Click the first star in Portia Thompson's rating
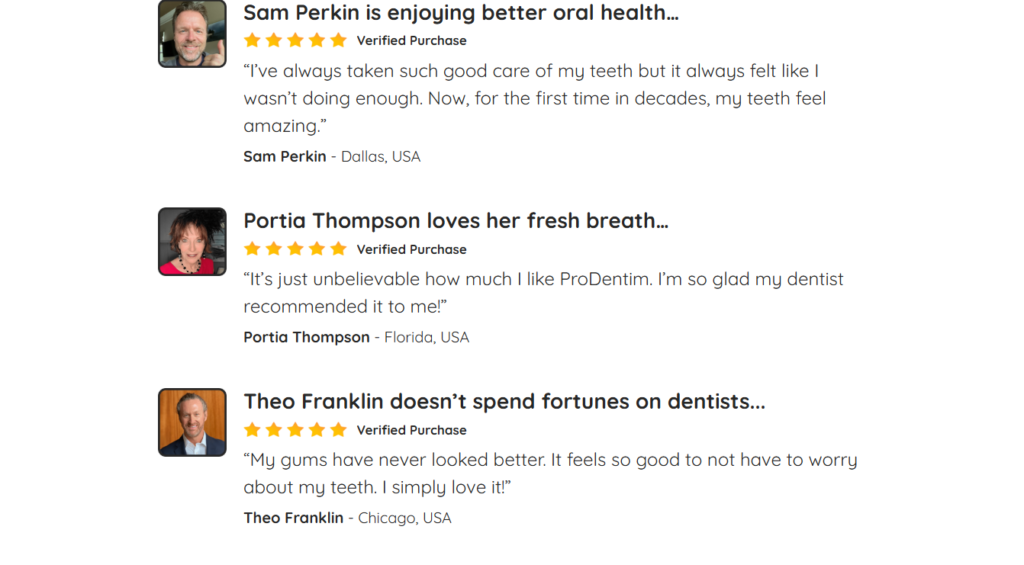This screenshot has width=1024, height=565. 252,249
